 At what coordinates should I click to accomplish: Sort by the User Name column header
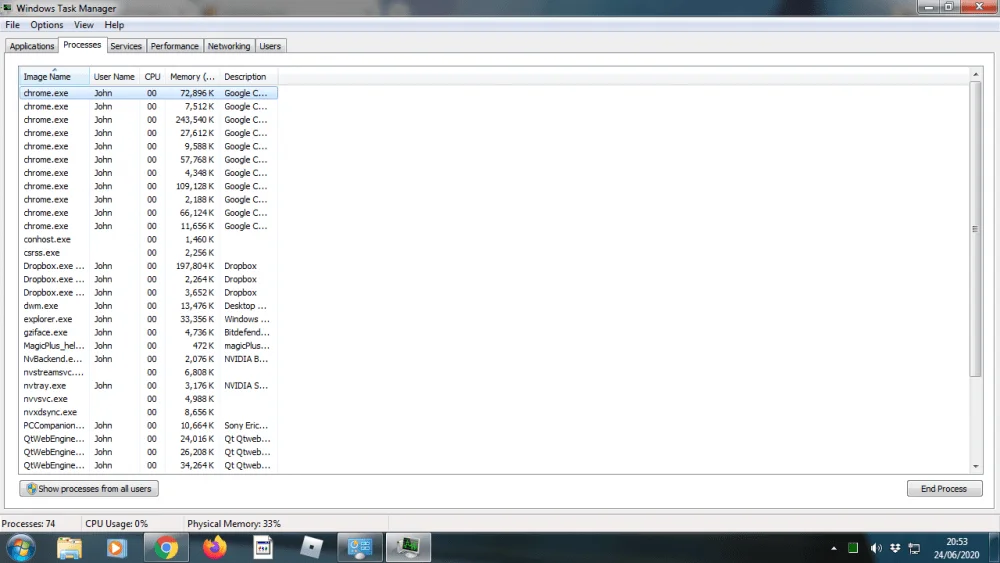point(114,77)
